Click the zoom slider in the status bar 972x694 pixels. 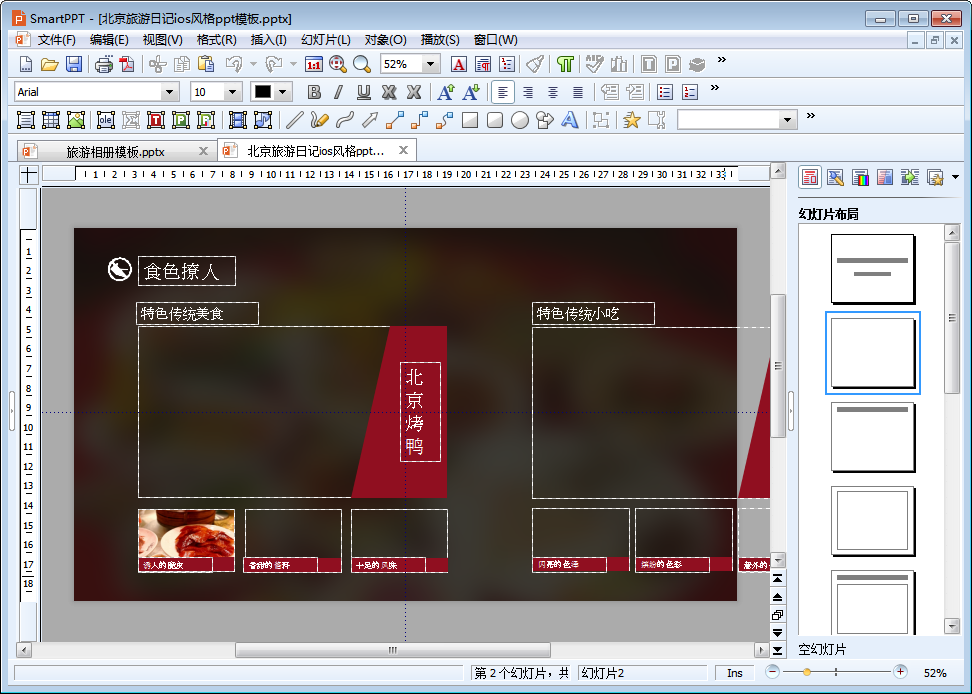pyautogui.click(x=836, y=672)
